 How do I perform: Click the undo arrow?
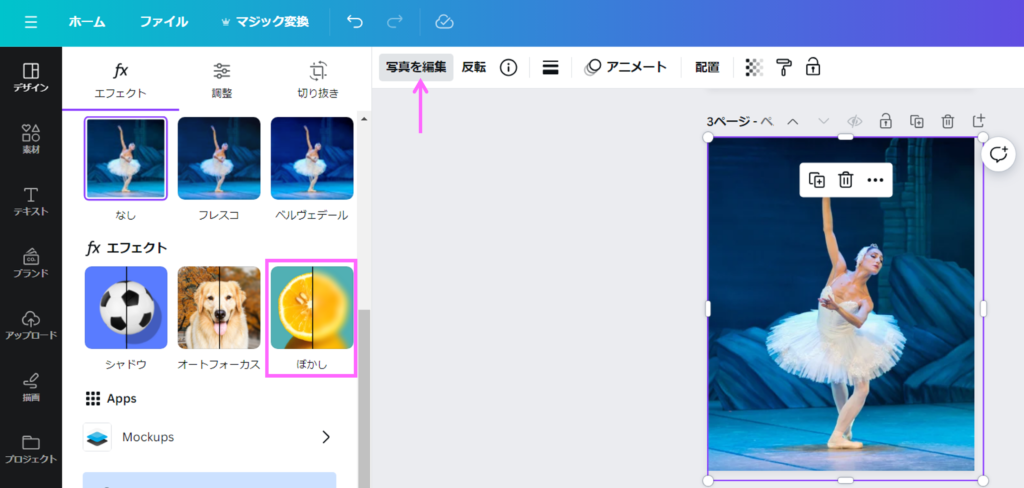[354, 22]
